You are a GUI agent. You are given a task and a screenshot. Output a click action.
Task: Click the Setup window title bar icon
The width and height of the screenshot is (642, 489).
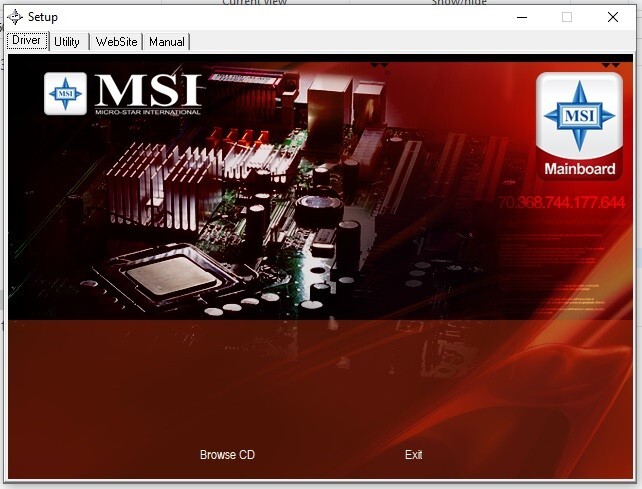(15, 17)
